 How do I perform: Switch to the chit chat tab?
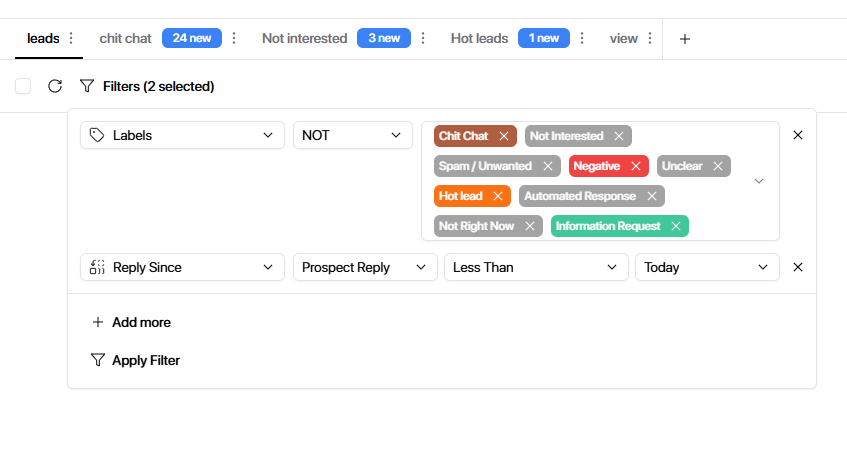coord(125,39)
